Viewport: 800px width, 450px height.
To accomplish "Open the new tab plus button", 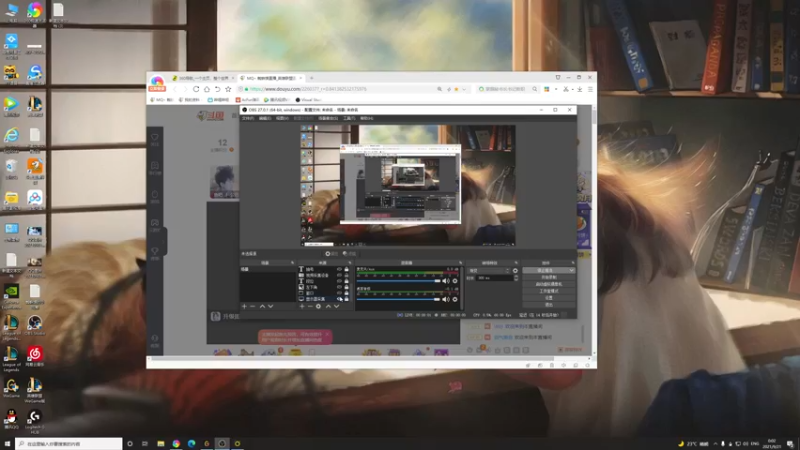I will tap(311, 78).
